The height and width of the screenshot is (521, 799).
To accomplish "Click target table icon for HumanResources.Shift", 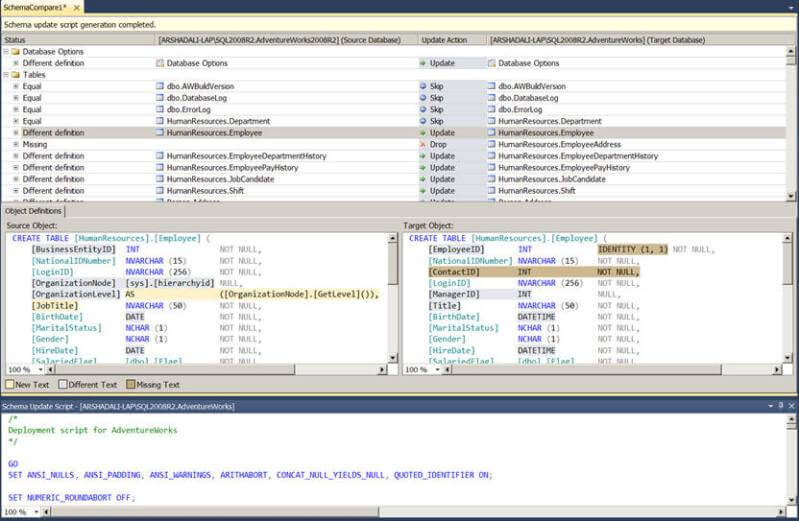I will [x=492, y=191].
